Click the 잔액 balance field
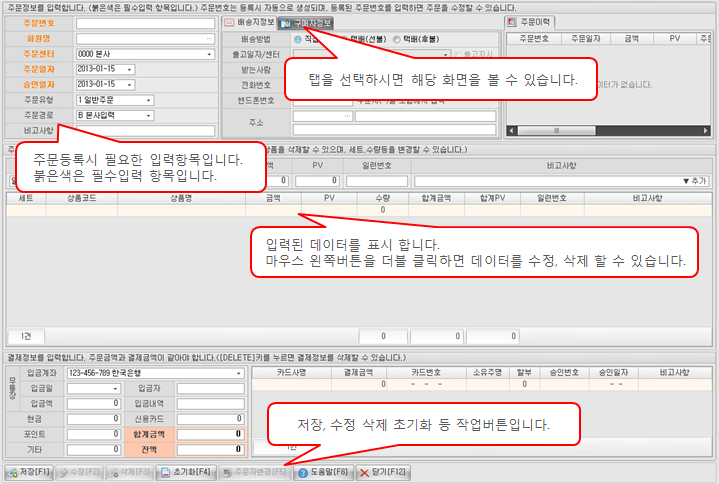Image resolution: width=719 pixels, height=484 pixels. click(210, 450)
